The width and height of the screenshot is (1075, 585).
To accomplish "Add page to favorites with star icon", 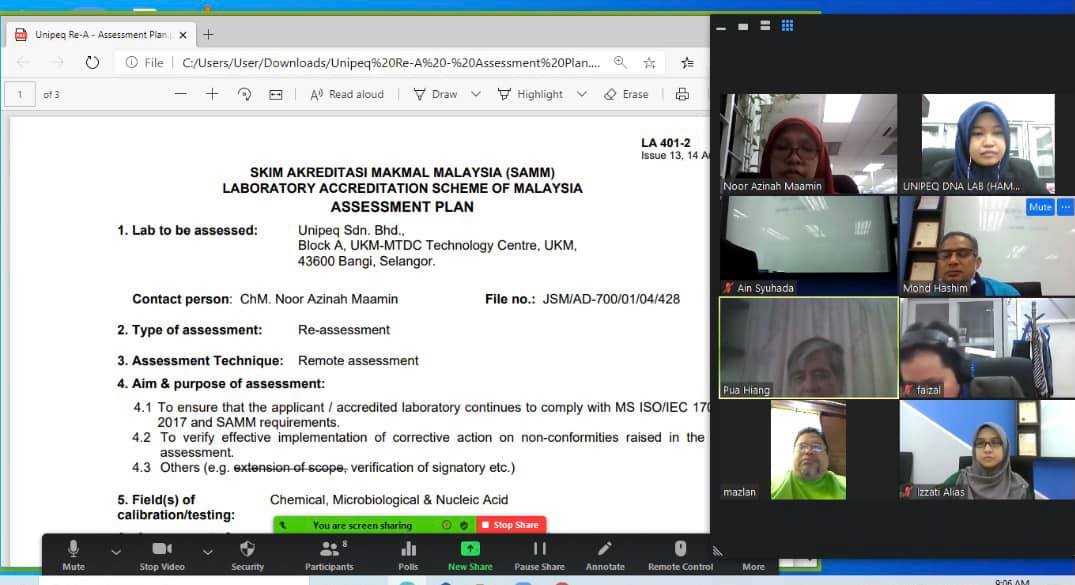I will click(x=649, y=62).
